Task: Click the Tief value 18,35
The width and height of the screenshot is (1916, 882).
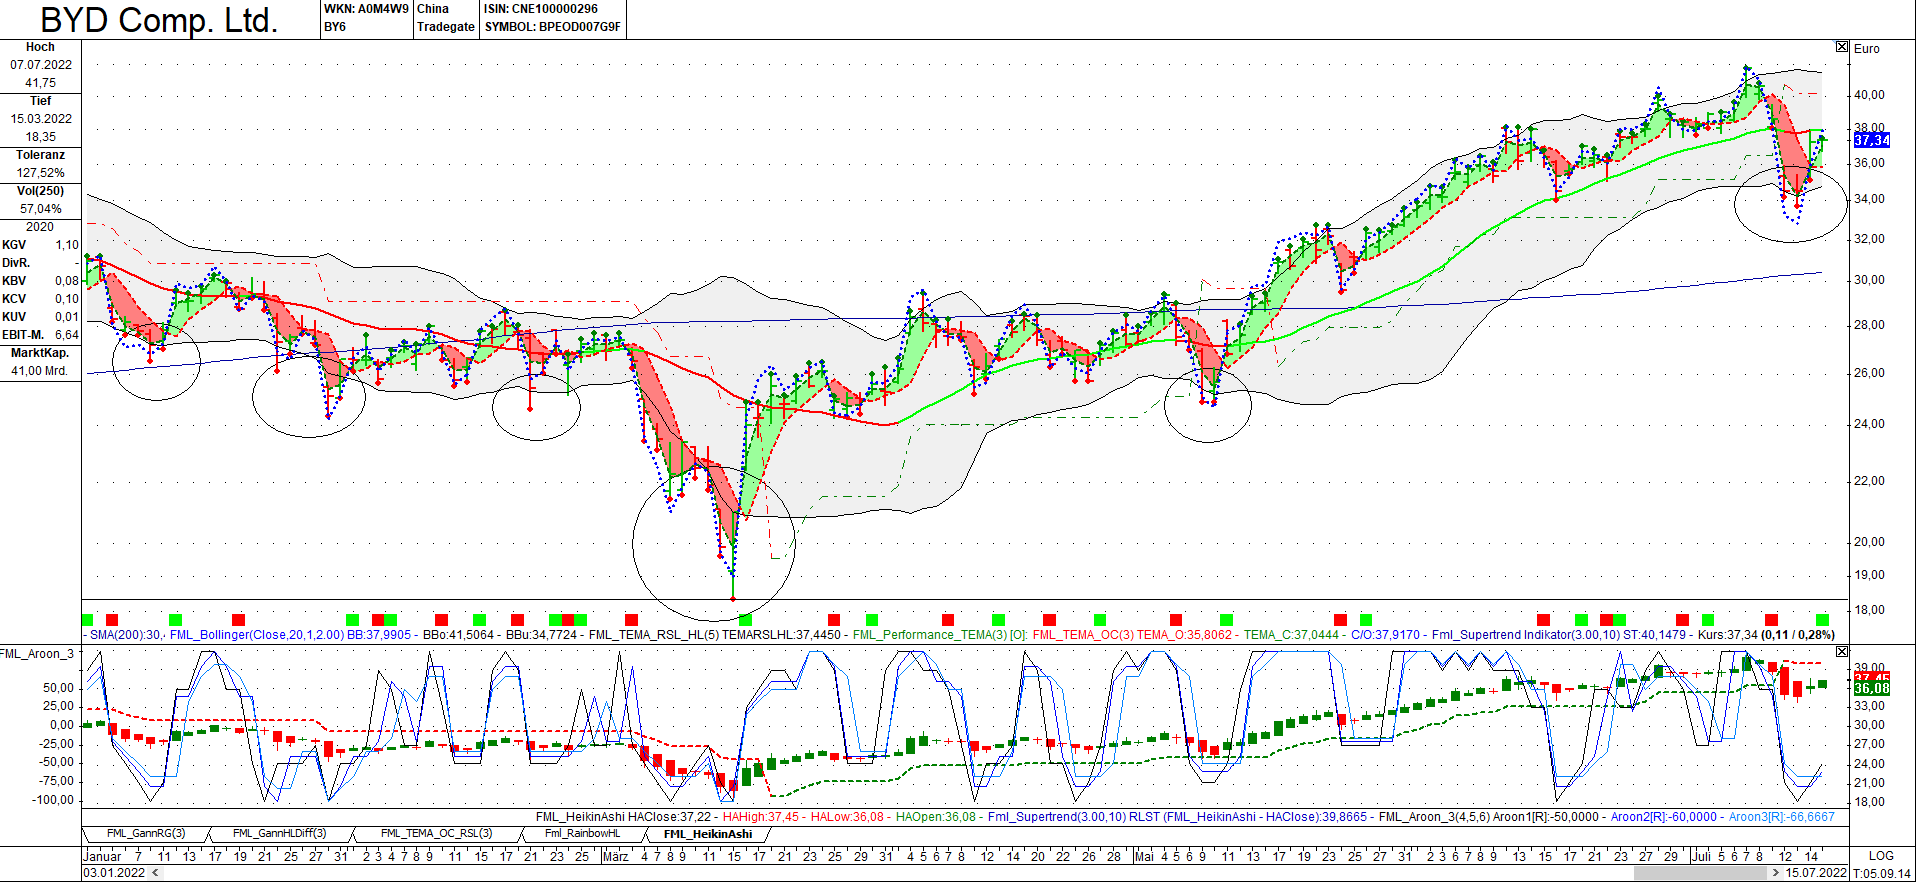Action: click(x=41, y=137)
